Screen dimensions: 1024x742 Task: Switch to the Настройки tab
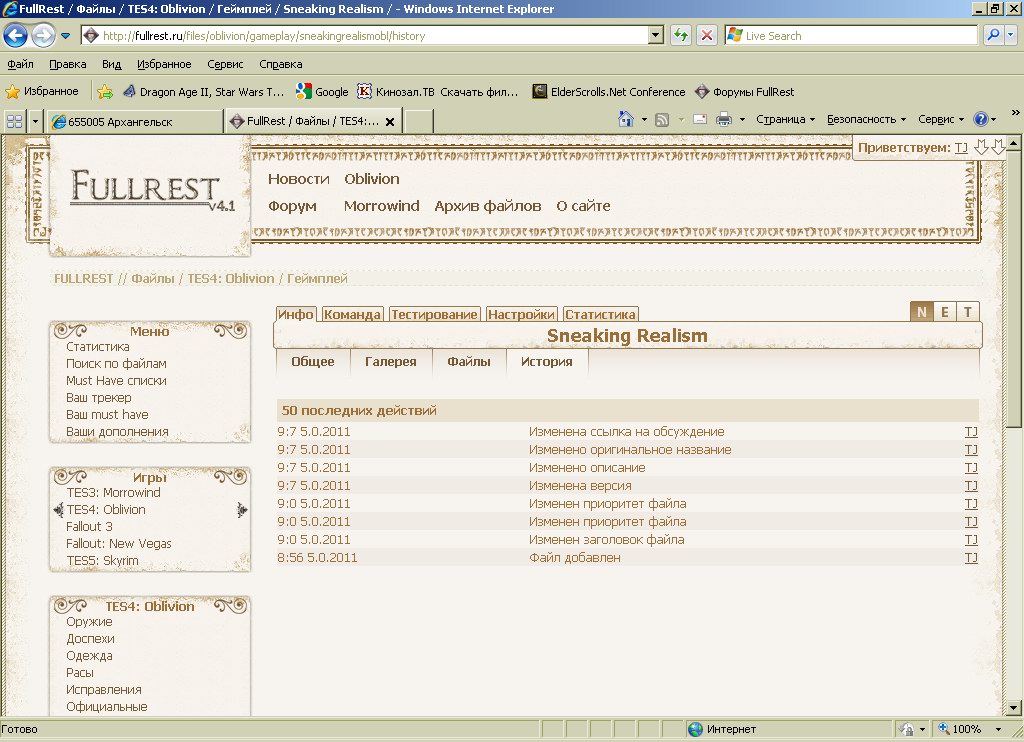click(521, 314)
